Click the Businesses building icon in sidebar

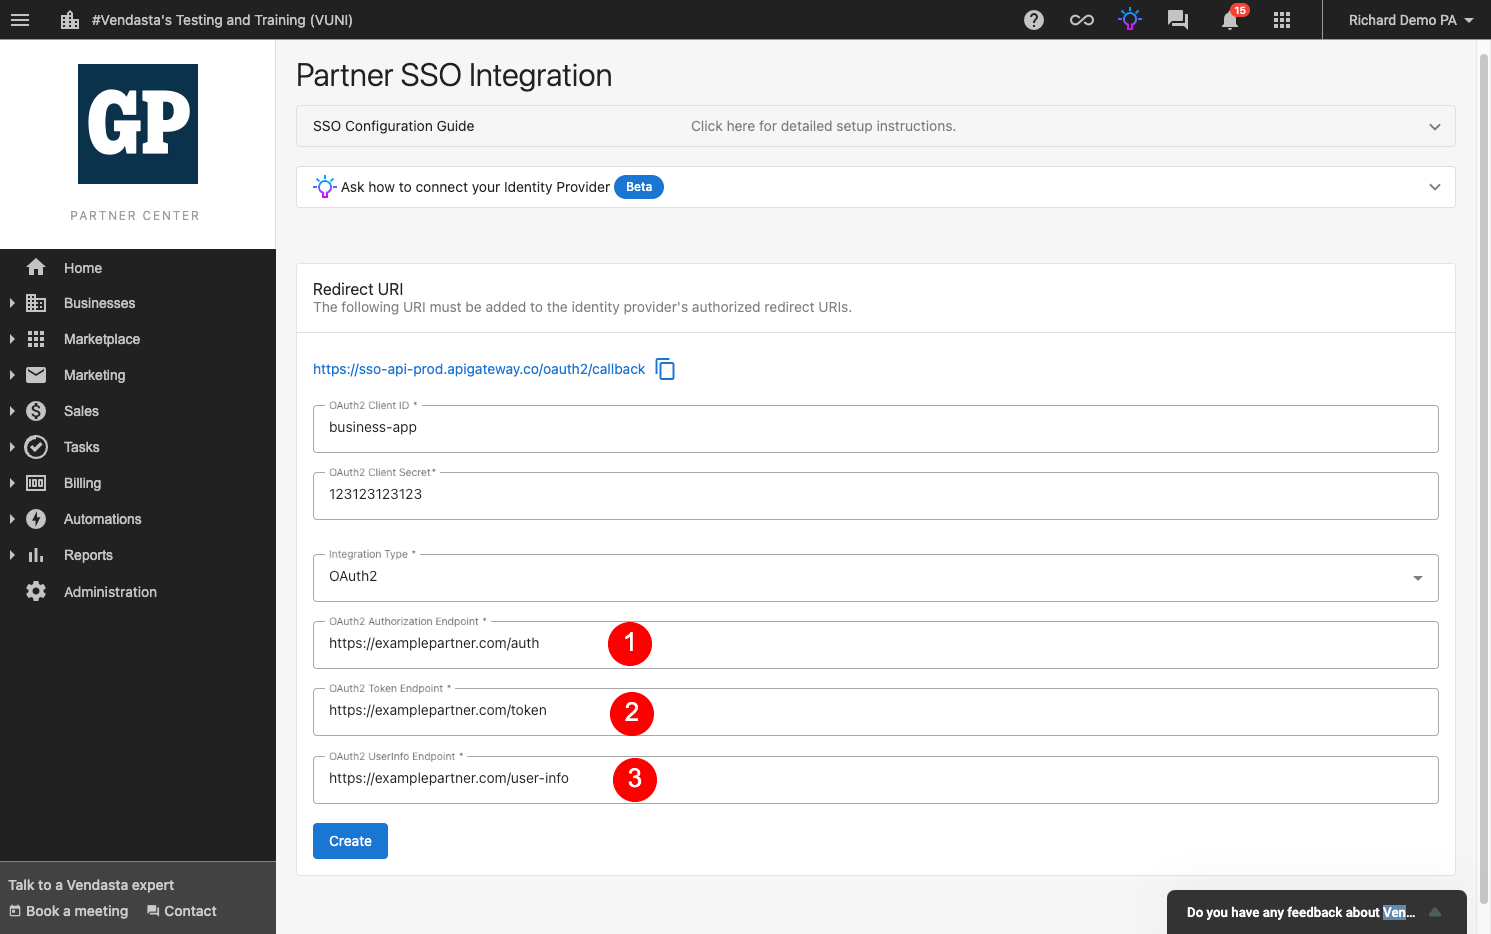click(x=36, y=303)
